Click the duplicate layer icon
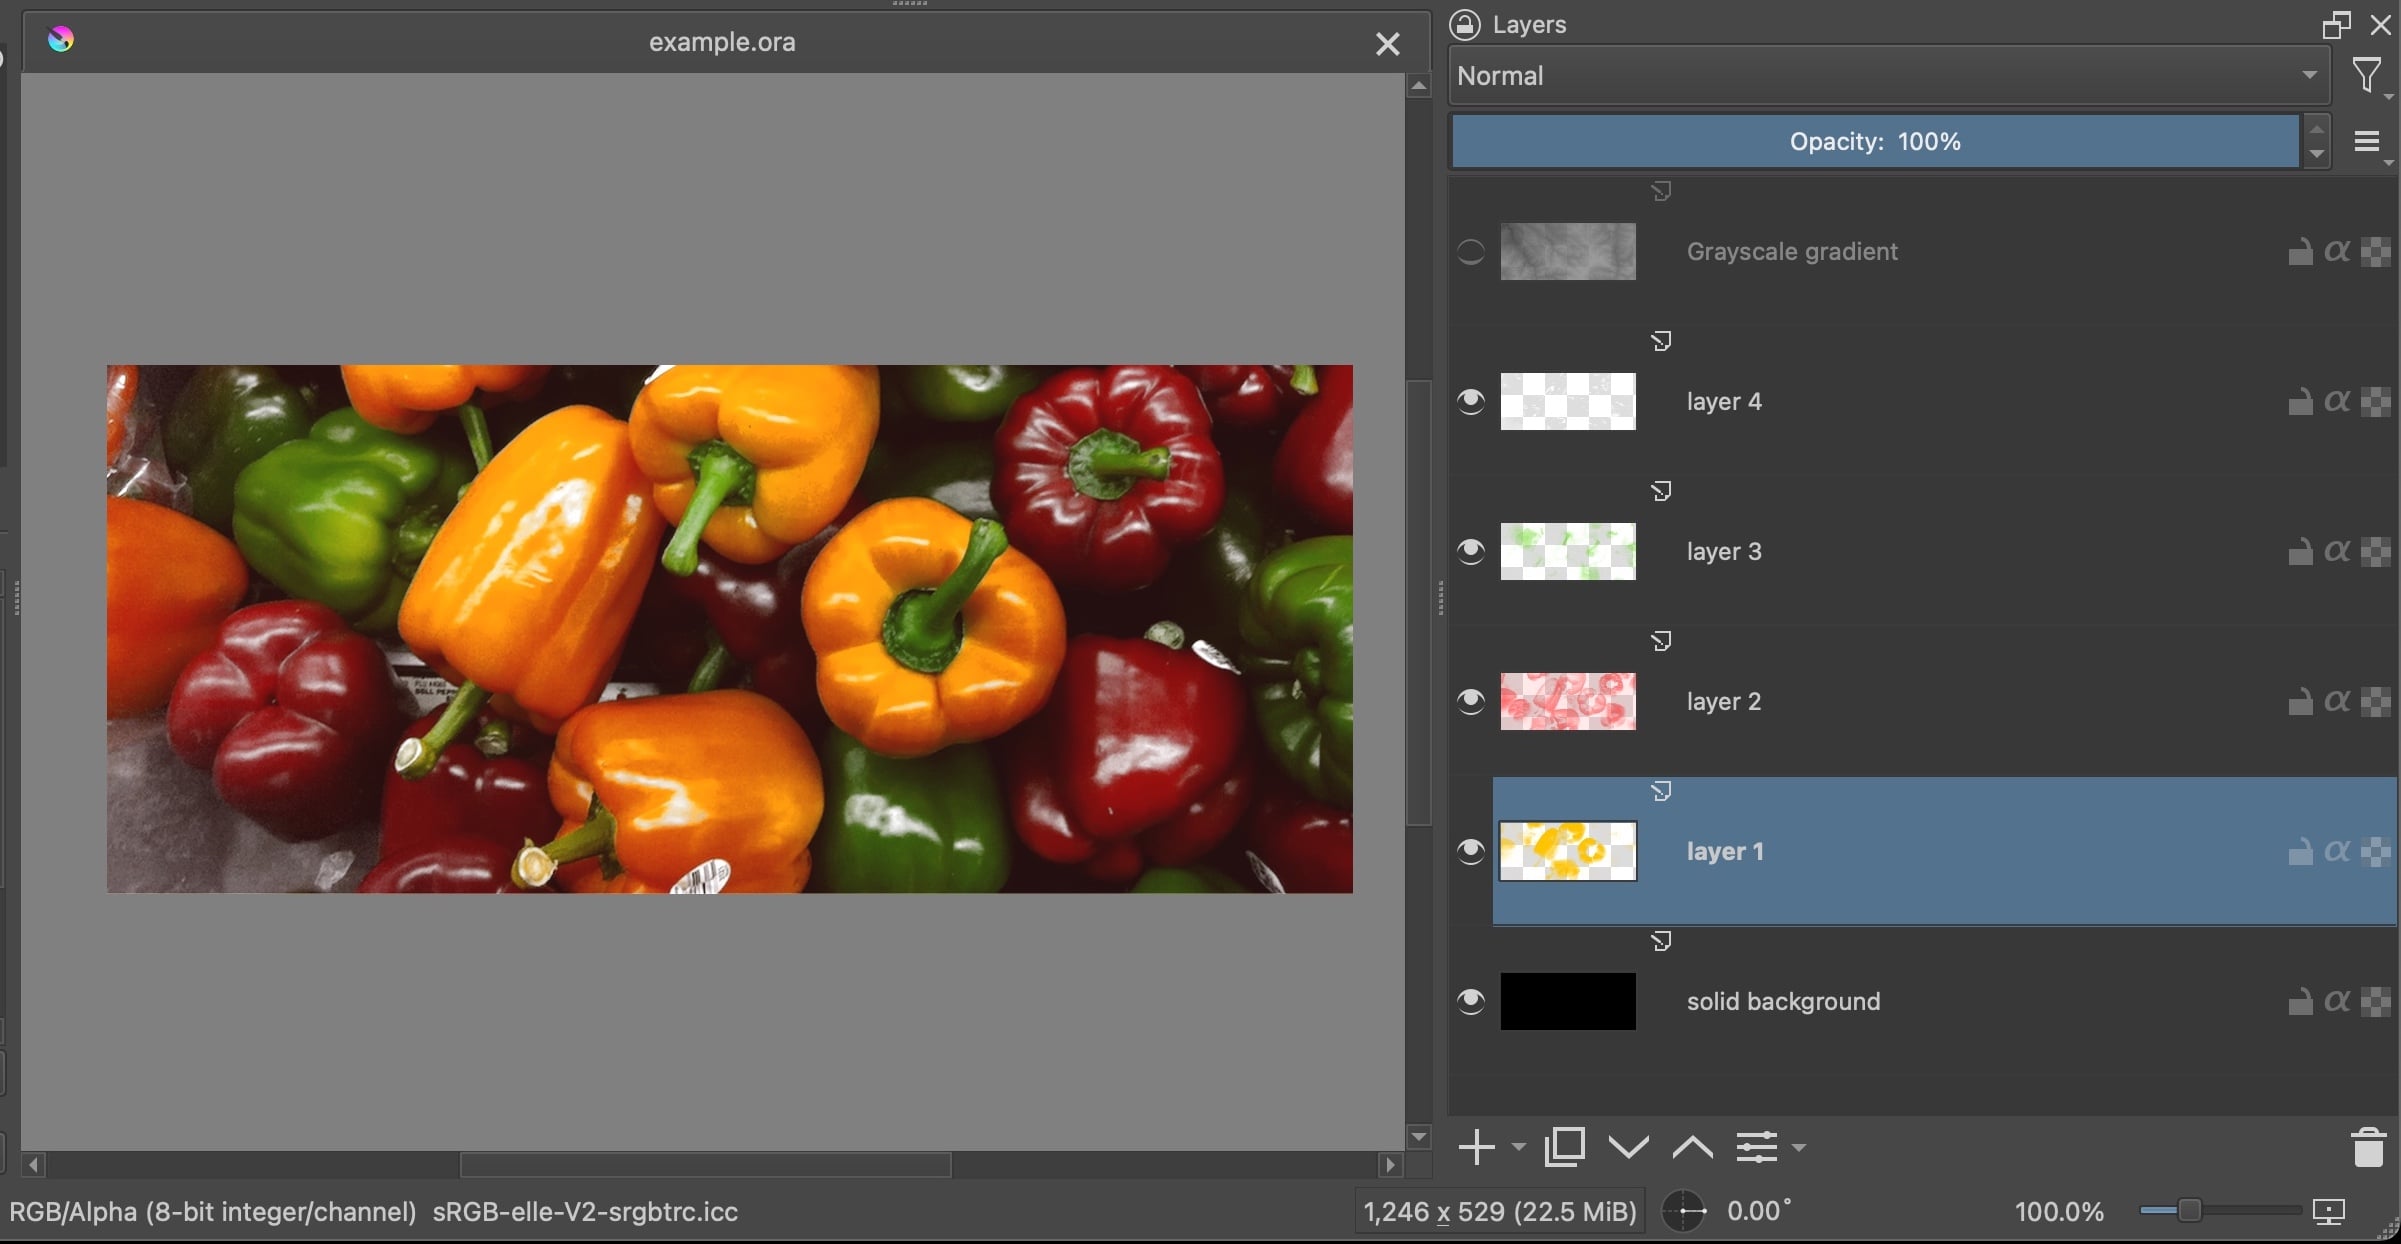 (x=1565, y=1147)
